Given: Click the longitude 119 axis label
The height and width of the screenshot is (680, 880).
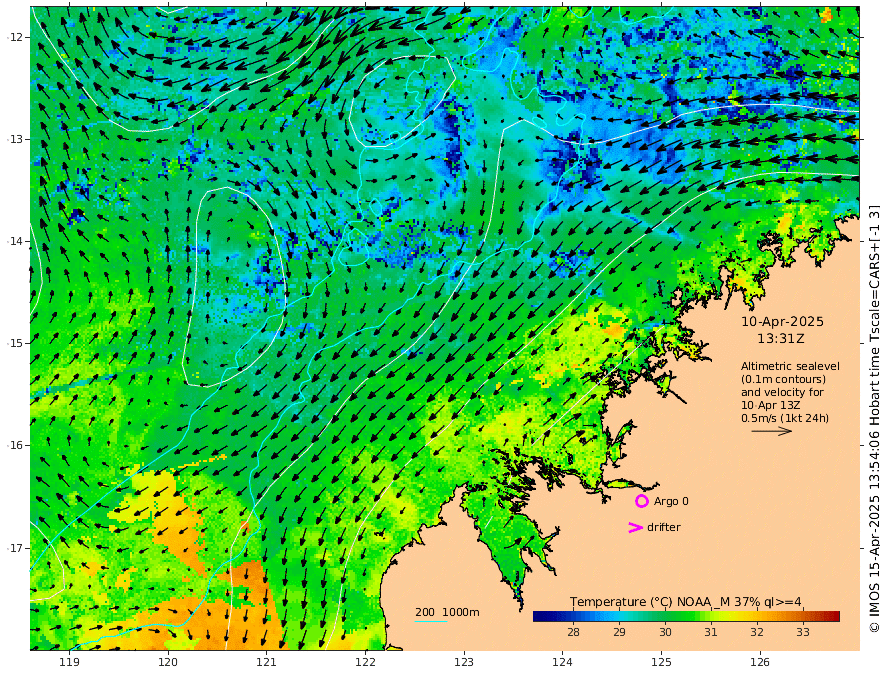Looking at the screenshot, I should 70,662.
